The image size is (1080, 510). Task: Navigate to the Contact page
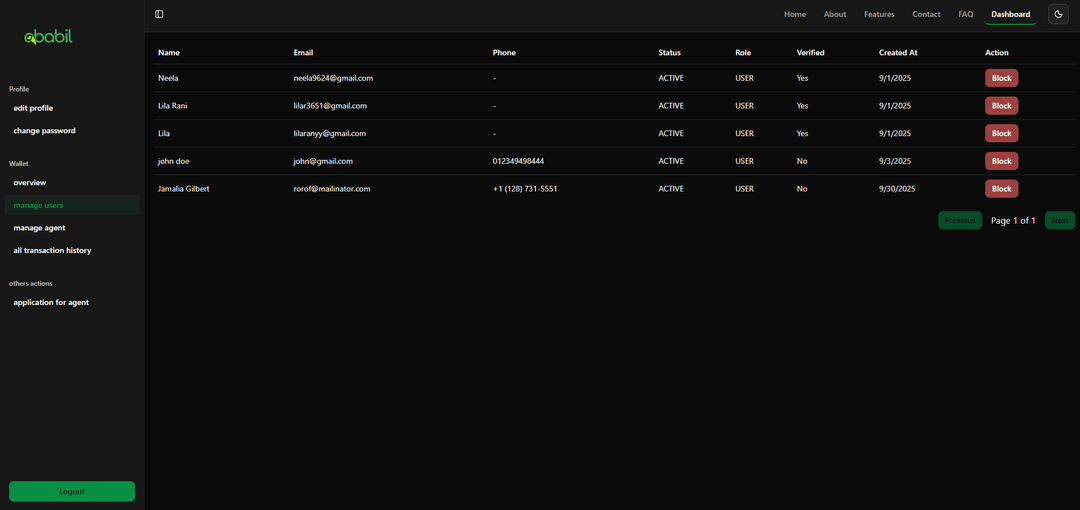(x=926, y=14)
